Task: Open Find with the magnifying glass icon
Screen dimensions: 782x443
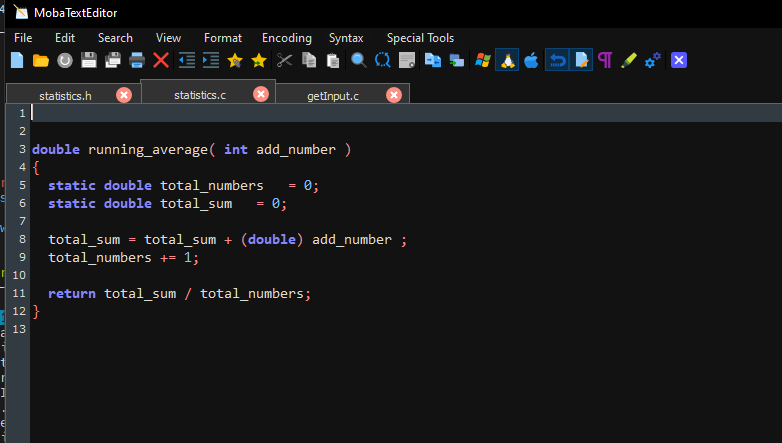Action: [x=359, y=60]
